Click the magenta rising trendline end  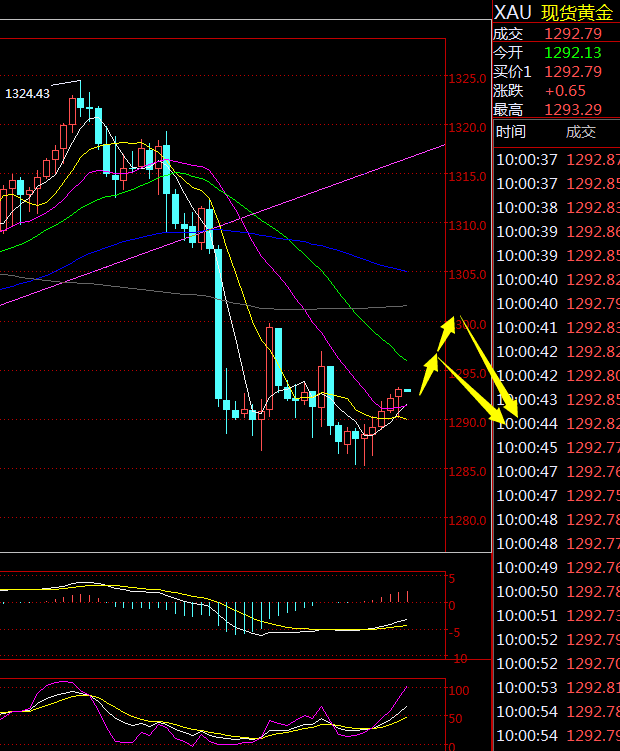(x=443, y=145)
